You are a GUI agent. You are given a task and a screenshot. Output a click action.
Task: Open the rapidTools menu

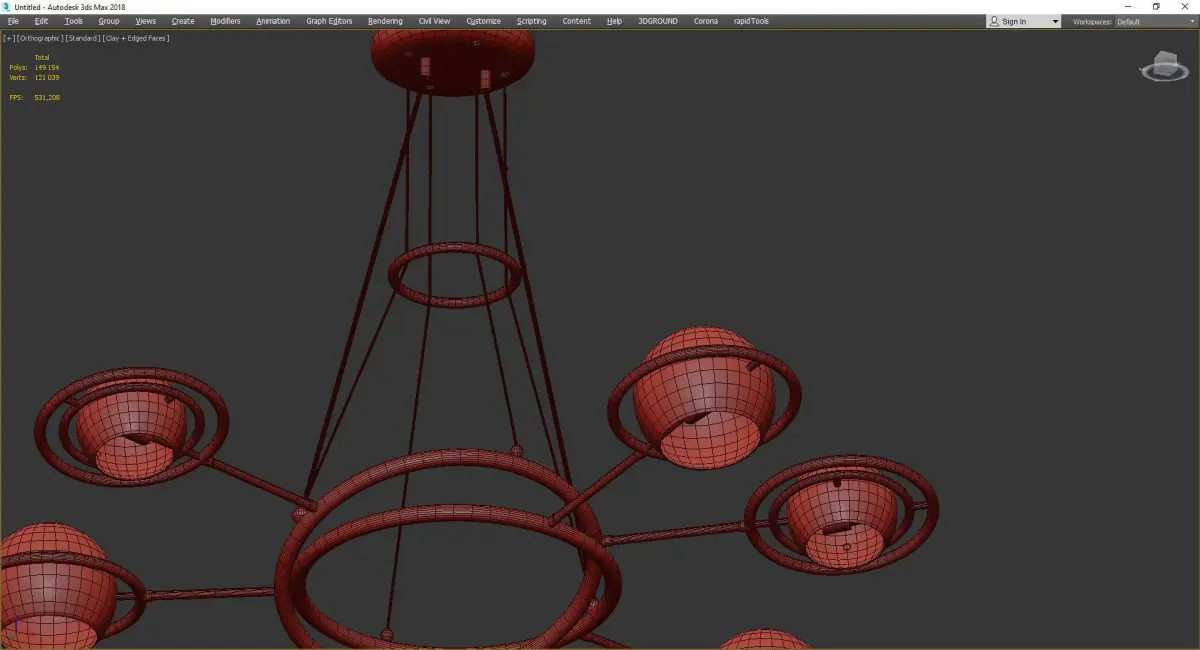751,21
